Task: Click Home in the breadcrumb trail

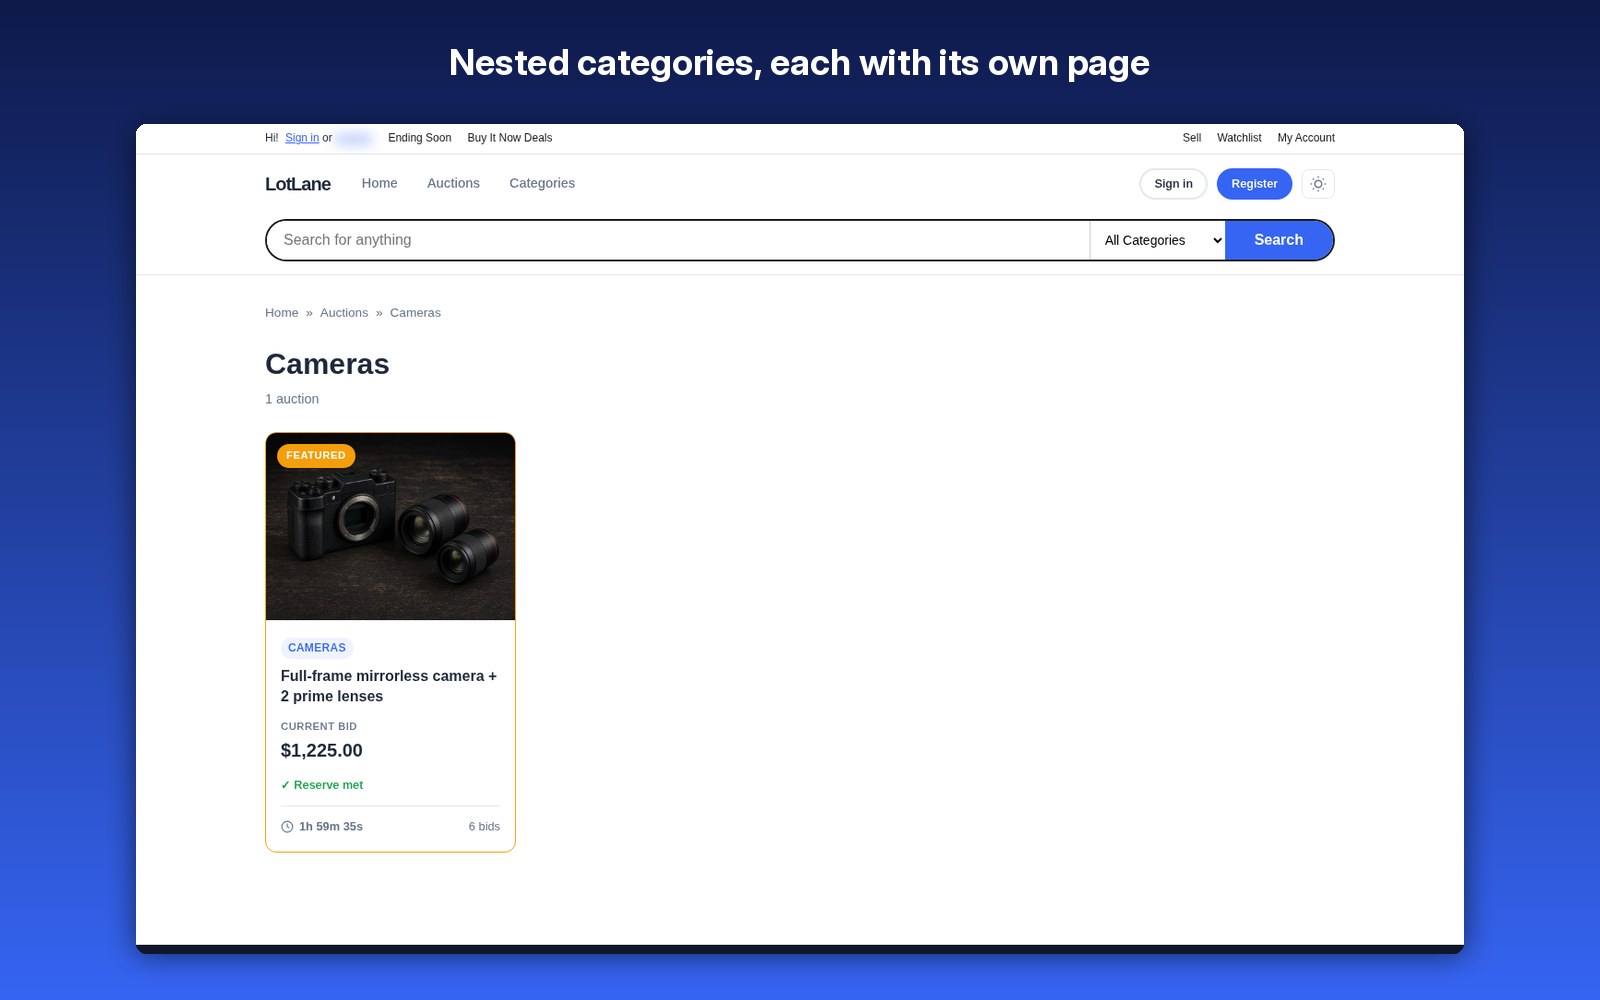Action: 282,313
